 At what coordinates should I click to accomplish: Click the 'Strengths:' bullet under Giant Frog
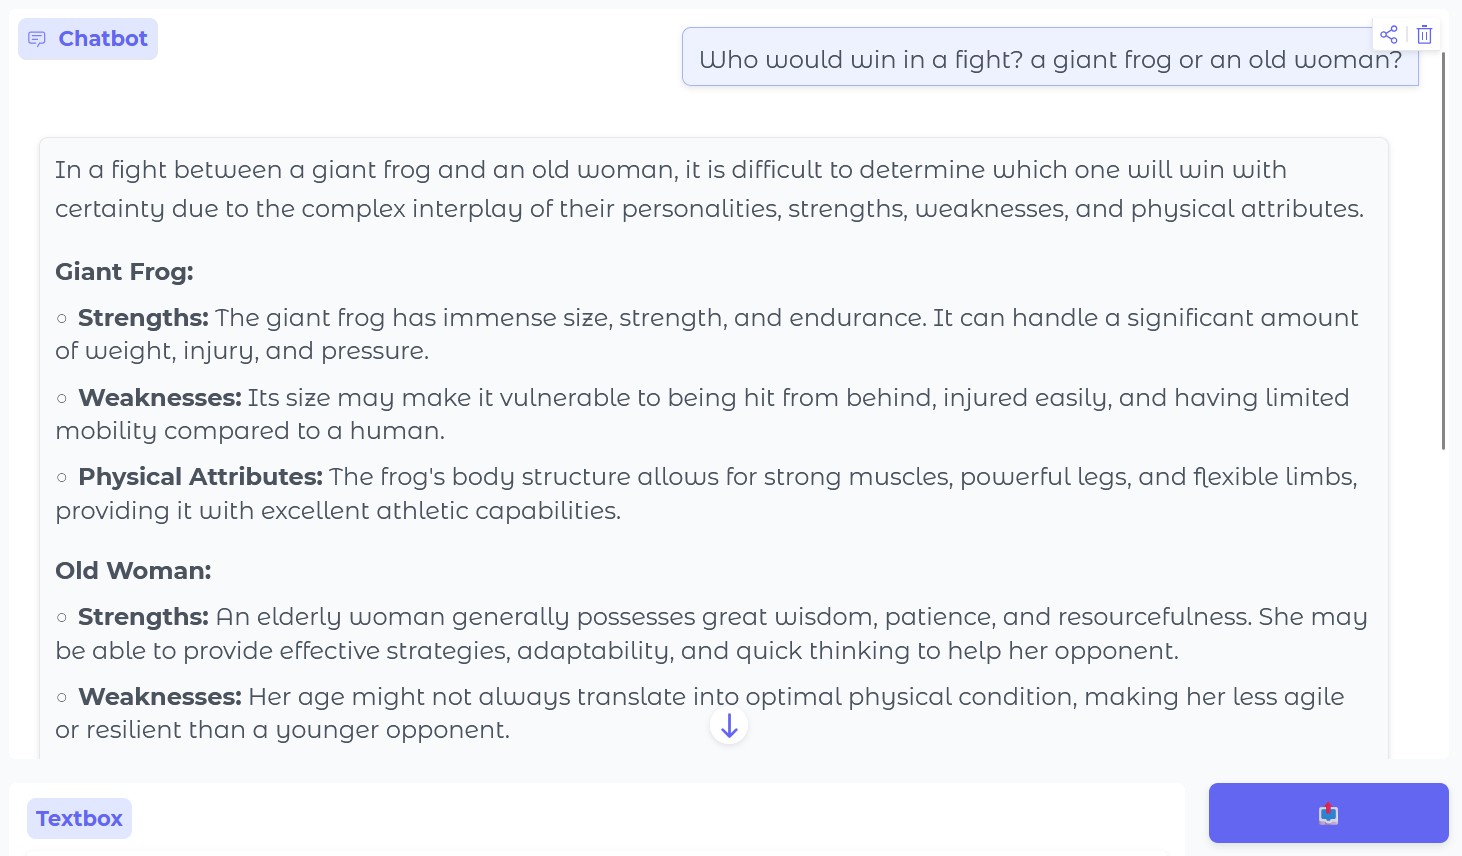point(143,317)
